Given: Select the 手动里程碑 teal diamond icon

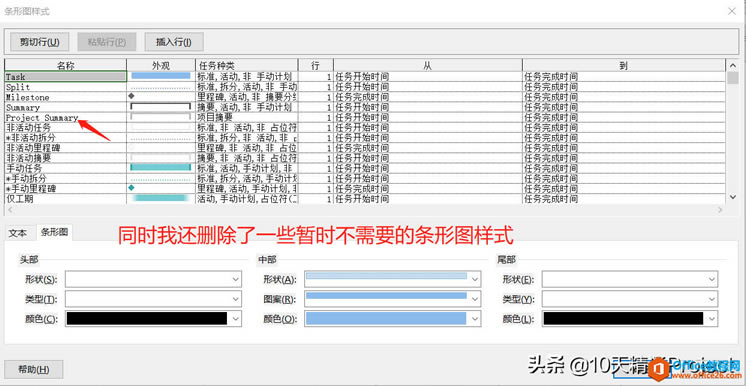Looking at the screenshot, I should pos(132,188).
